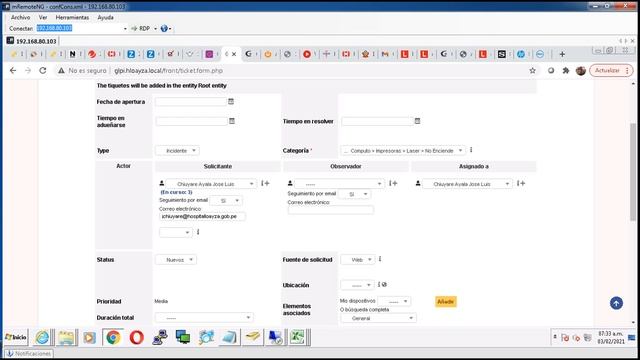Open the Tiempo en adueñarse calendar picker

[232, 121]
